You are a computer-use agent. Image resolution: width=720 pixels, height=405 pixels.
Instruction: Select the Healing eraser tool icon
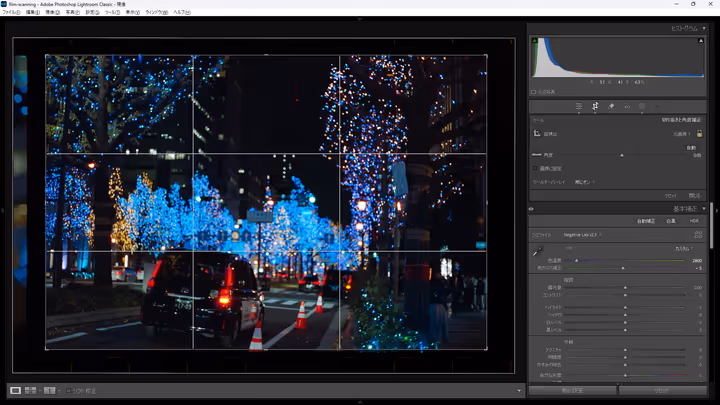pyautogui.click(x=611, y=106)
